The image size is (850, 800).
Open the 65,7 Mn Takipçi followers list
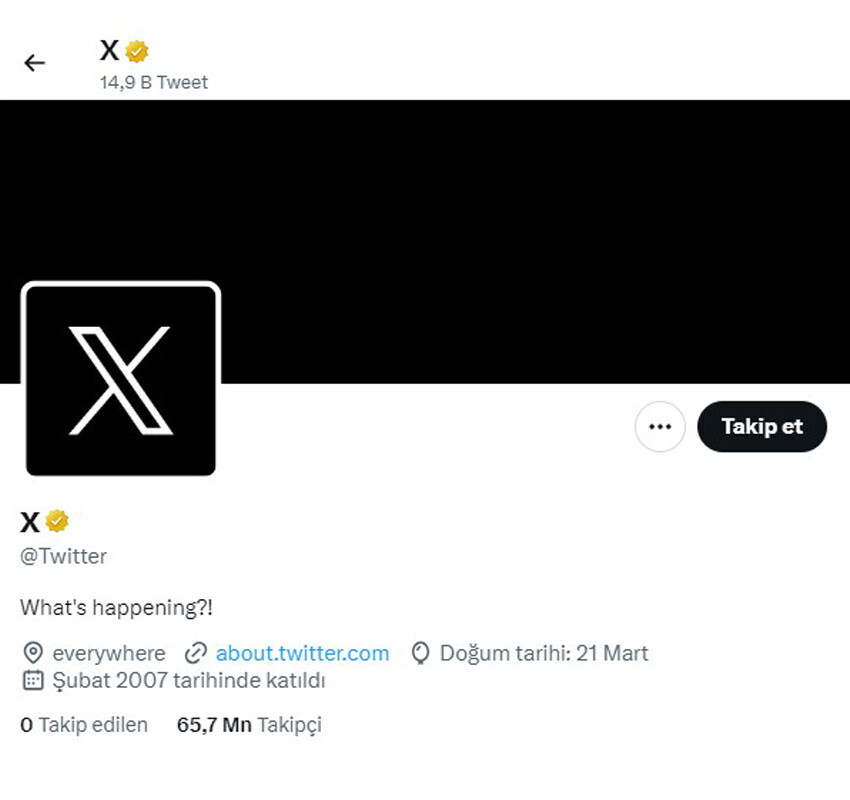tap(249, 725)
